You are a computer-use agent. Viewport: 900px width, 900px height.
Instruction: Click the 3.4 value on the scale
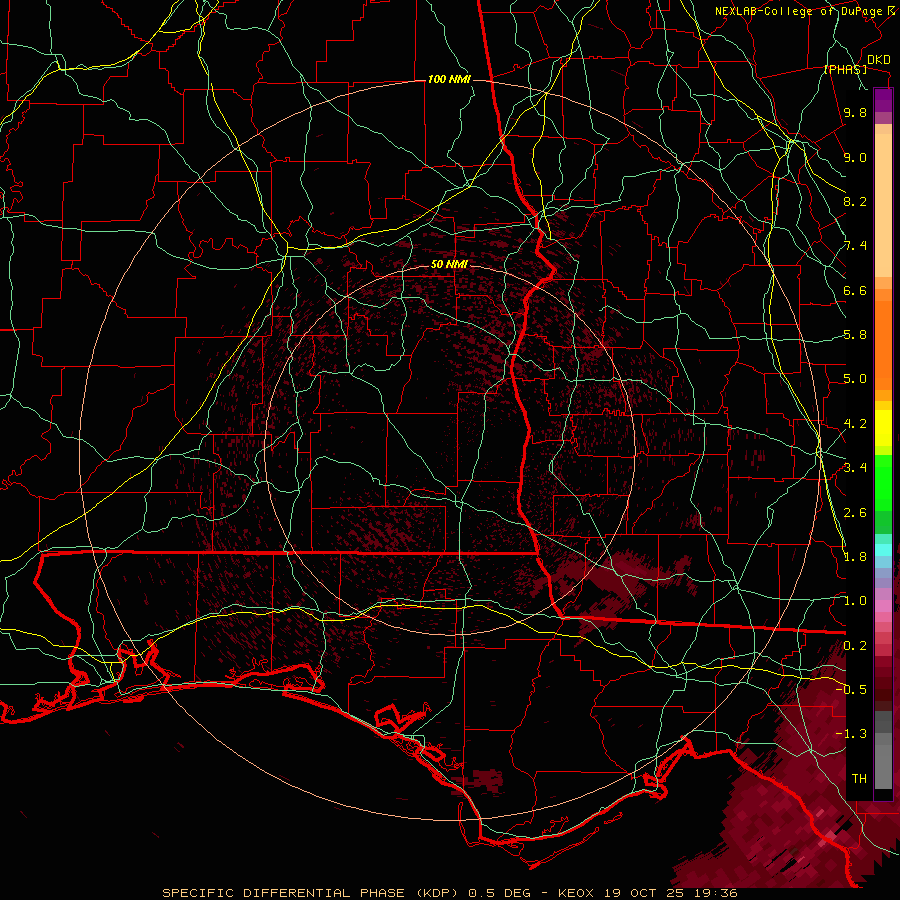click(x=855, y=468)
